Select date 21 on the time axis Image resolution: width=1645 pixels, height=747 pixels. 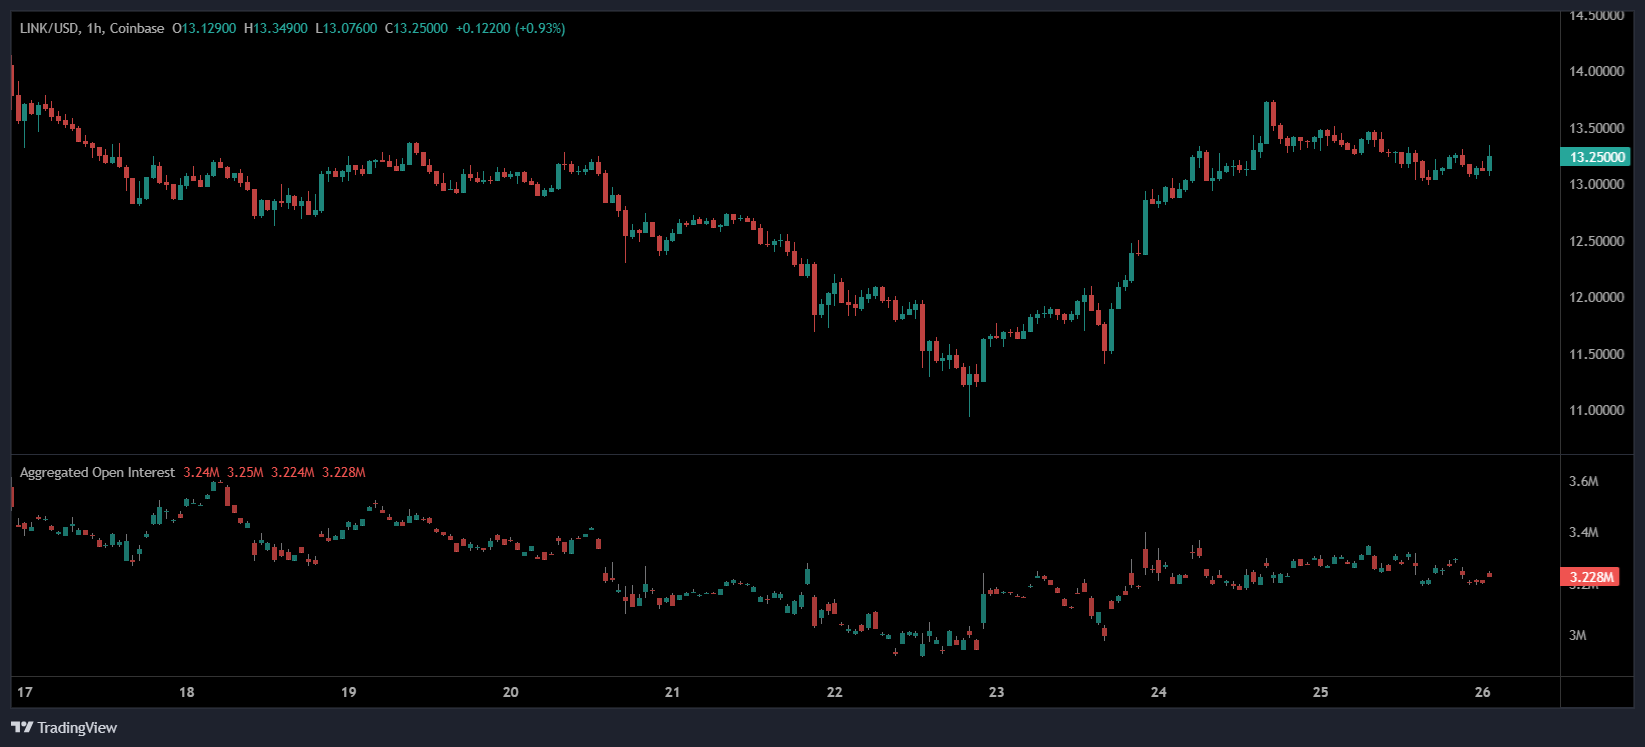tap(672, 692)
